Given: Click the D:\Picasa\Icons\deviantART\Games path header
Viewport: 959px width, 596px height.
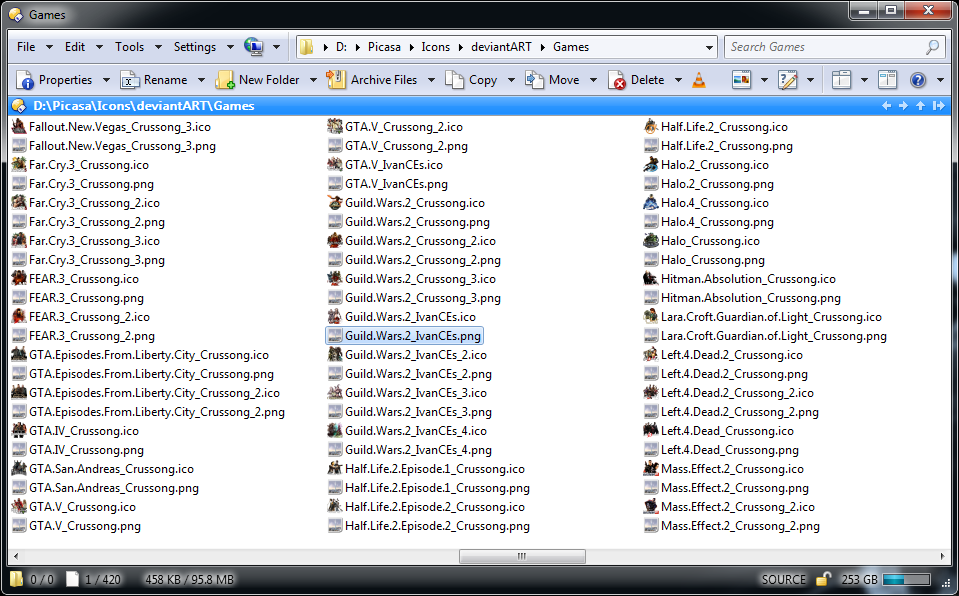Looking at the screenshot, I should click(x=144, y=106).
